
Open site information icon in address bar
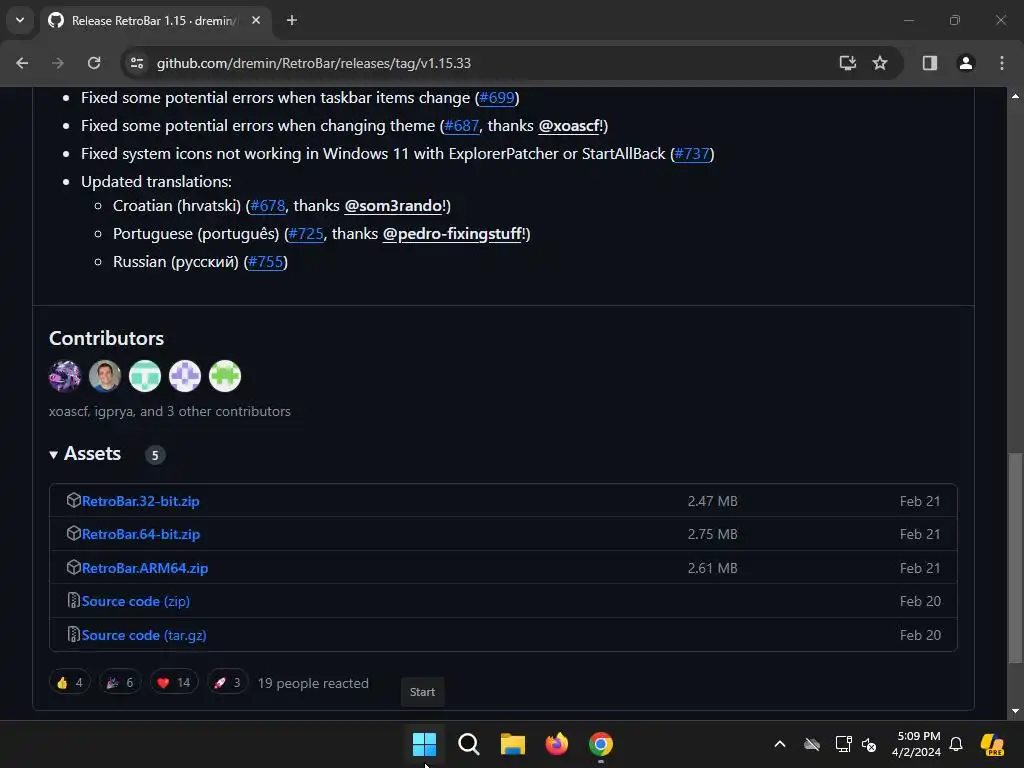point(137,63)
